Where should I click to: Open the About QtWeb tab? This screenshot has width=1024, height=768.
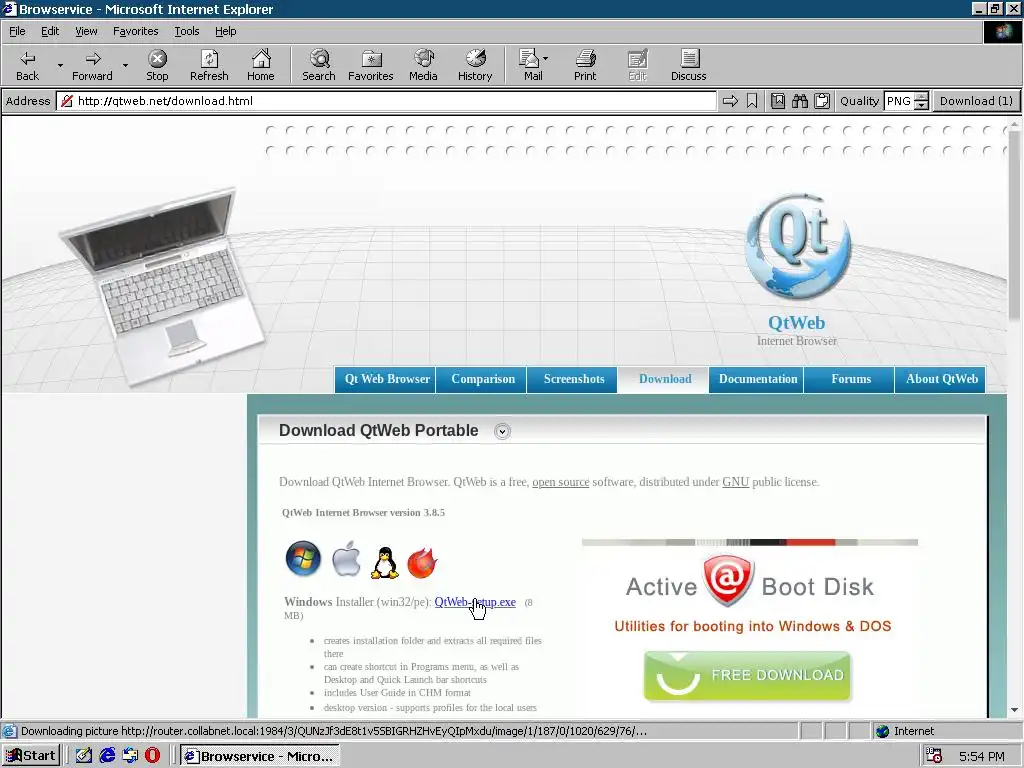click(x=941, y=379)
